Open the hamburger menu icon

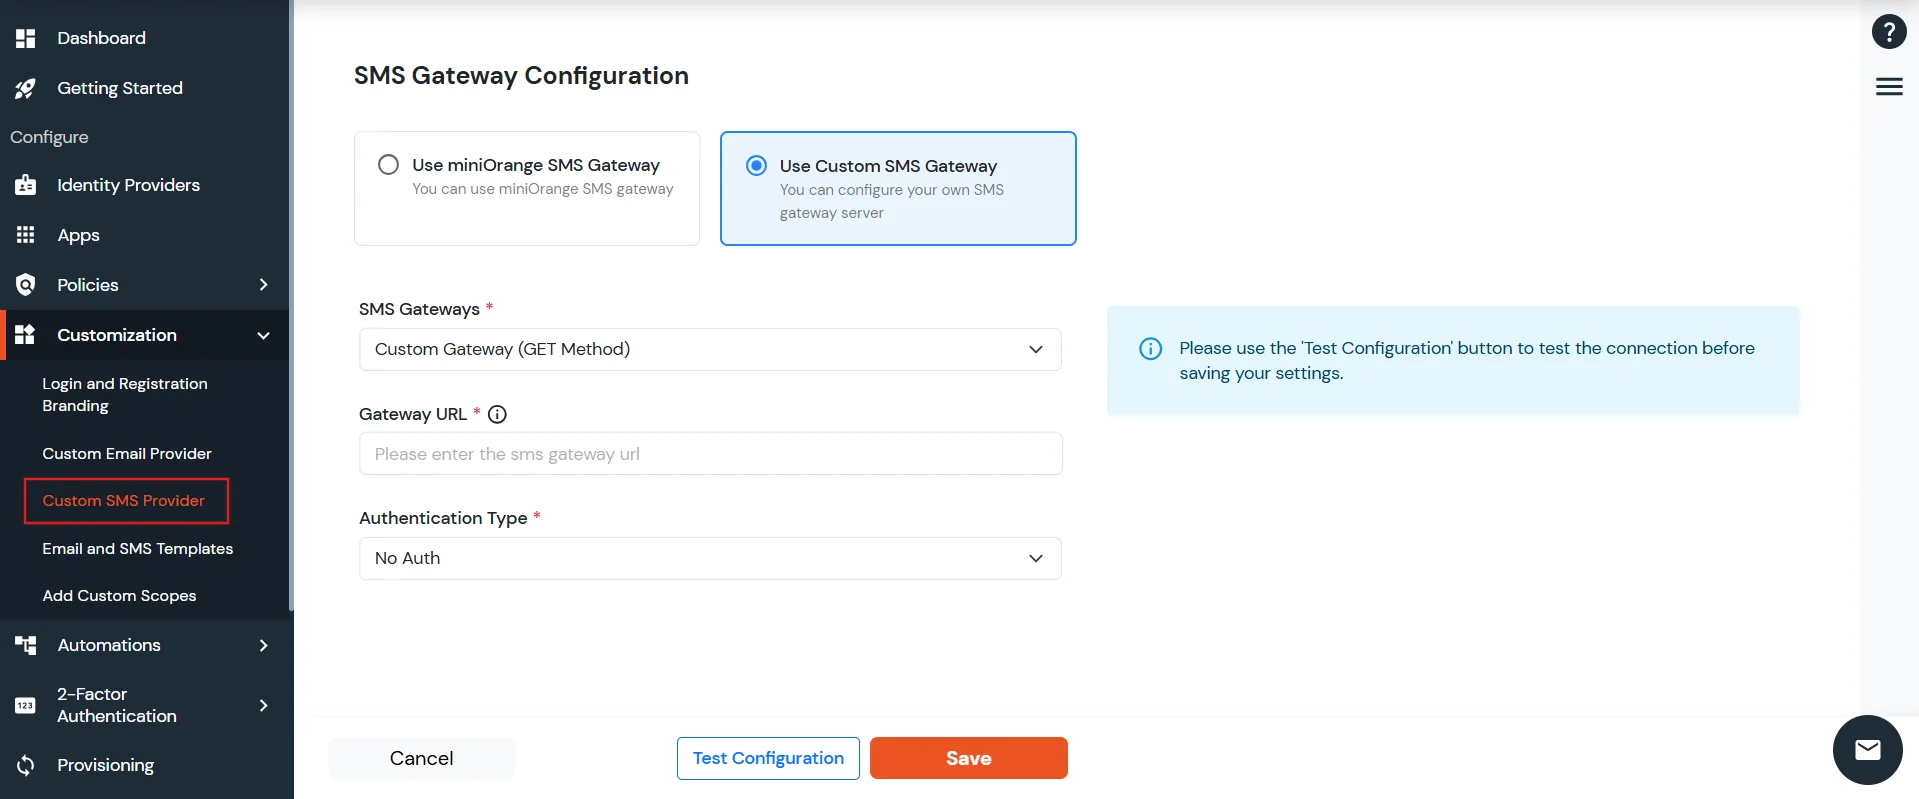1889,87
